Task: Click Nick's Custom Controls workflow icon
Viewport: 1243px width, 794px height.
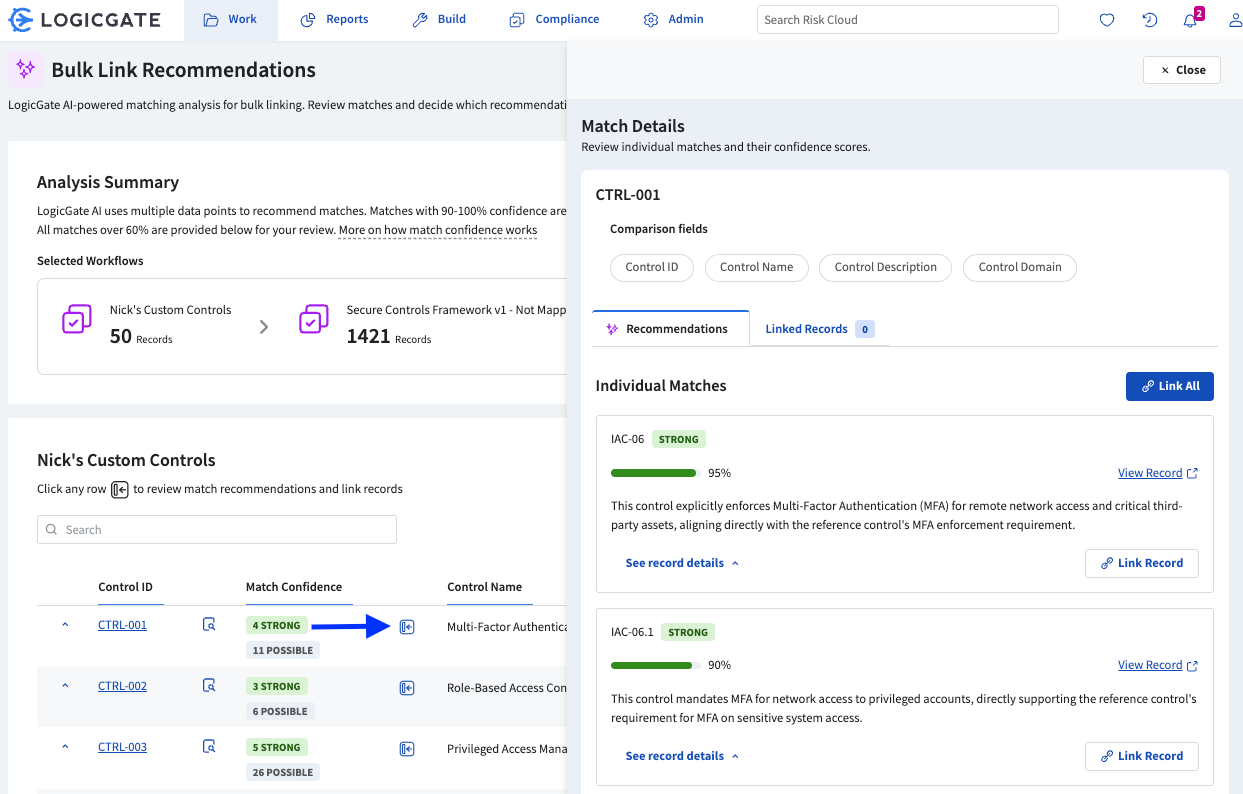Action: pyautogui.click(x=77, y=320)
